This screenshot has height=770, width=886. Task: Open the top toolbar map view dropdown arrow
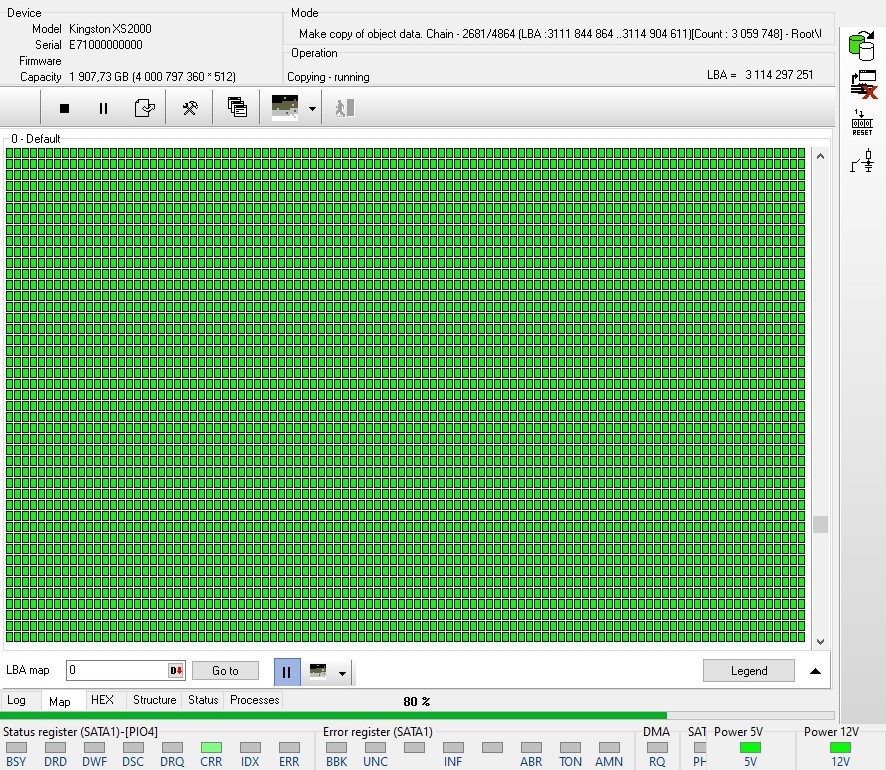[x=313, y=108]
